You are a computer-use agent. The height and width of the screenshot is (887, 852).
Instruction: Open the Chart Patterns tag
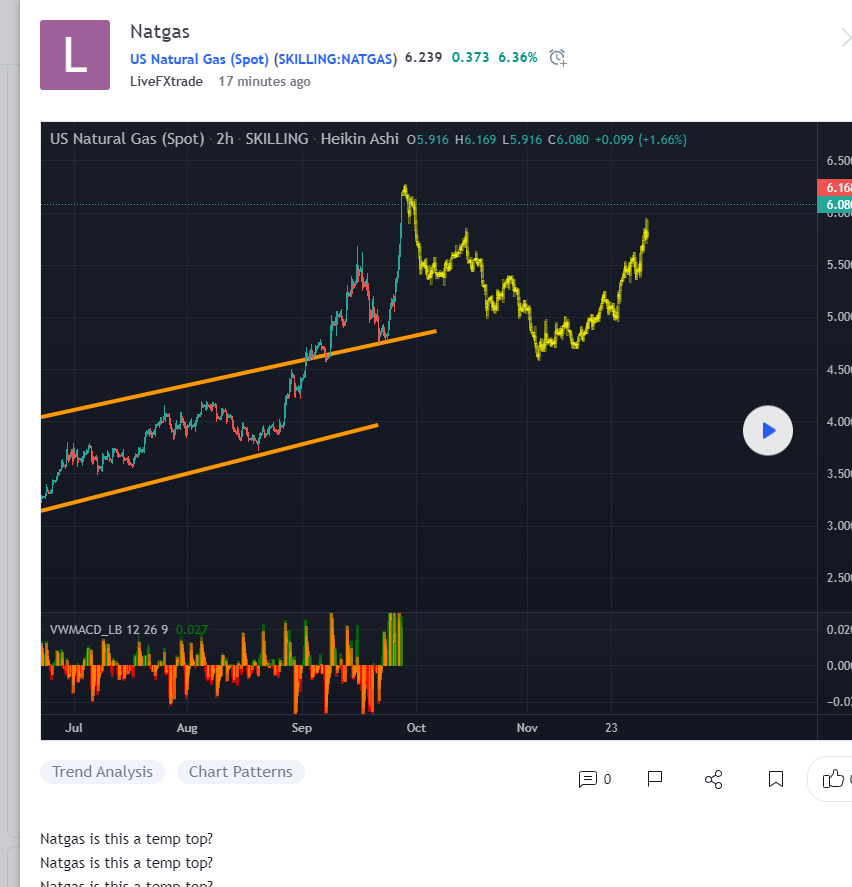click(x=240, y=772)
